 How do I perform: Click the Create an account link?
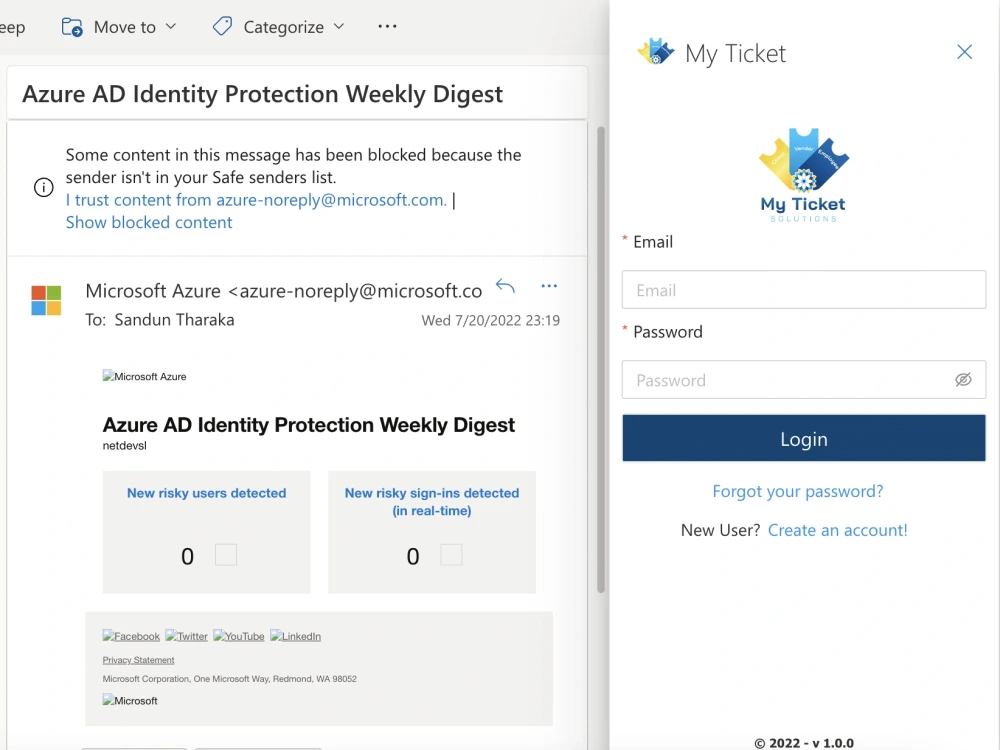838,530
